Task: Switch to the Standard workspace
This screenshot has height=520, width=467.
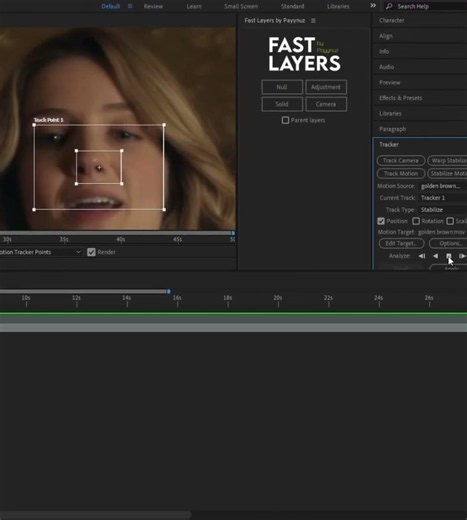Action: tap(292, 6)
